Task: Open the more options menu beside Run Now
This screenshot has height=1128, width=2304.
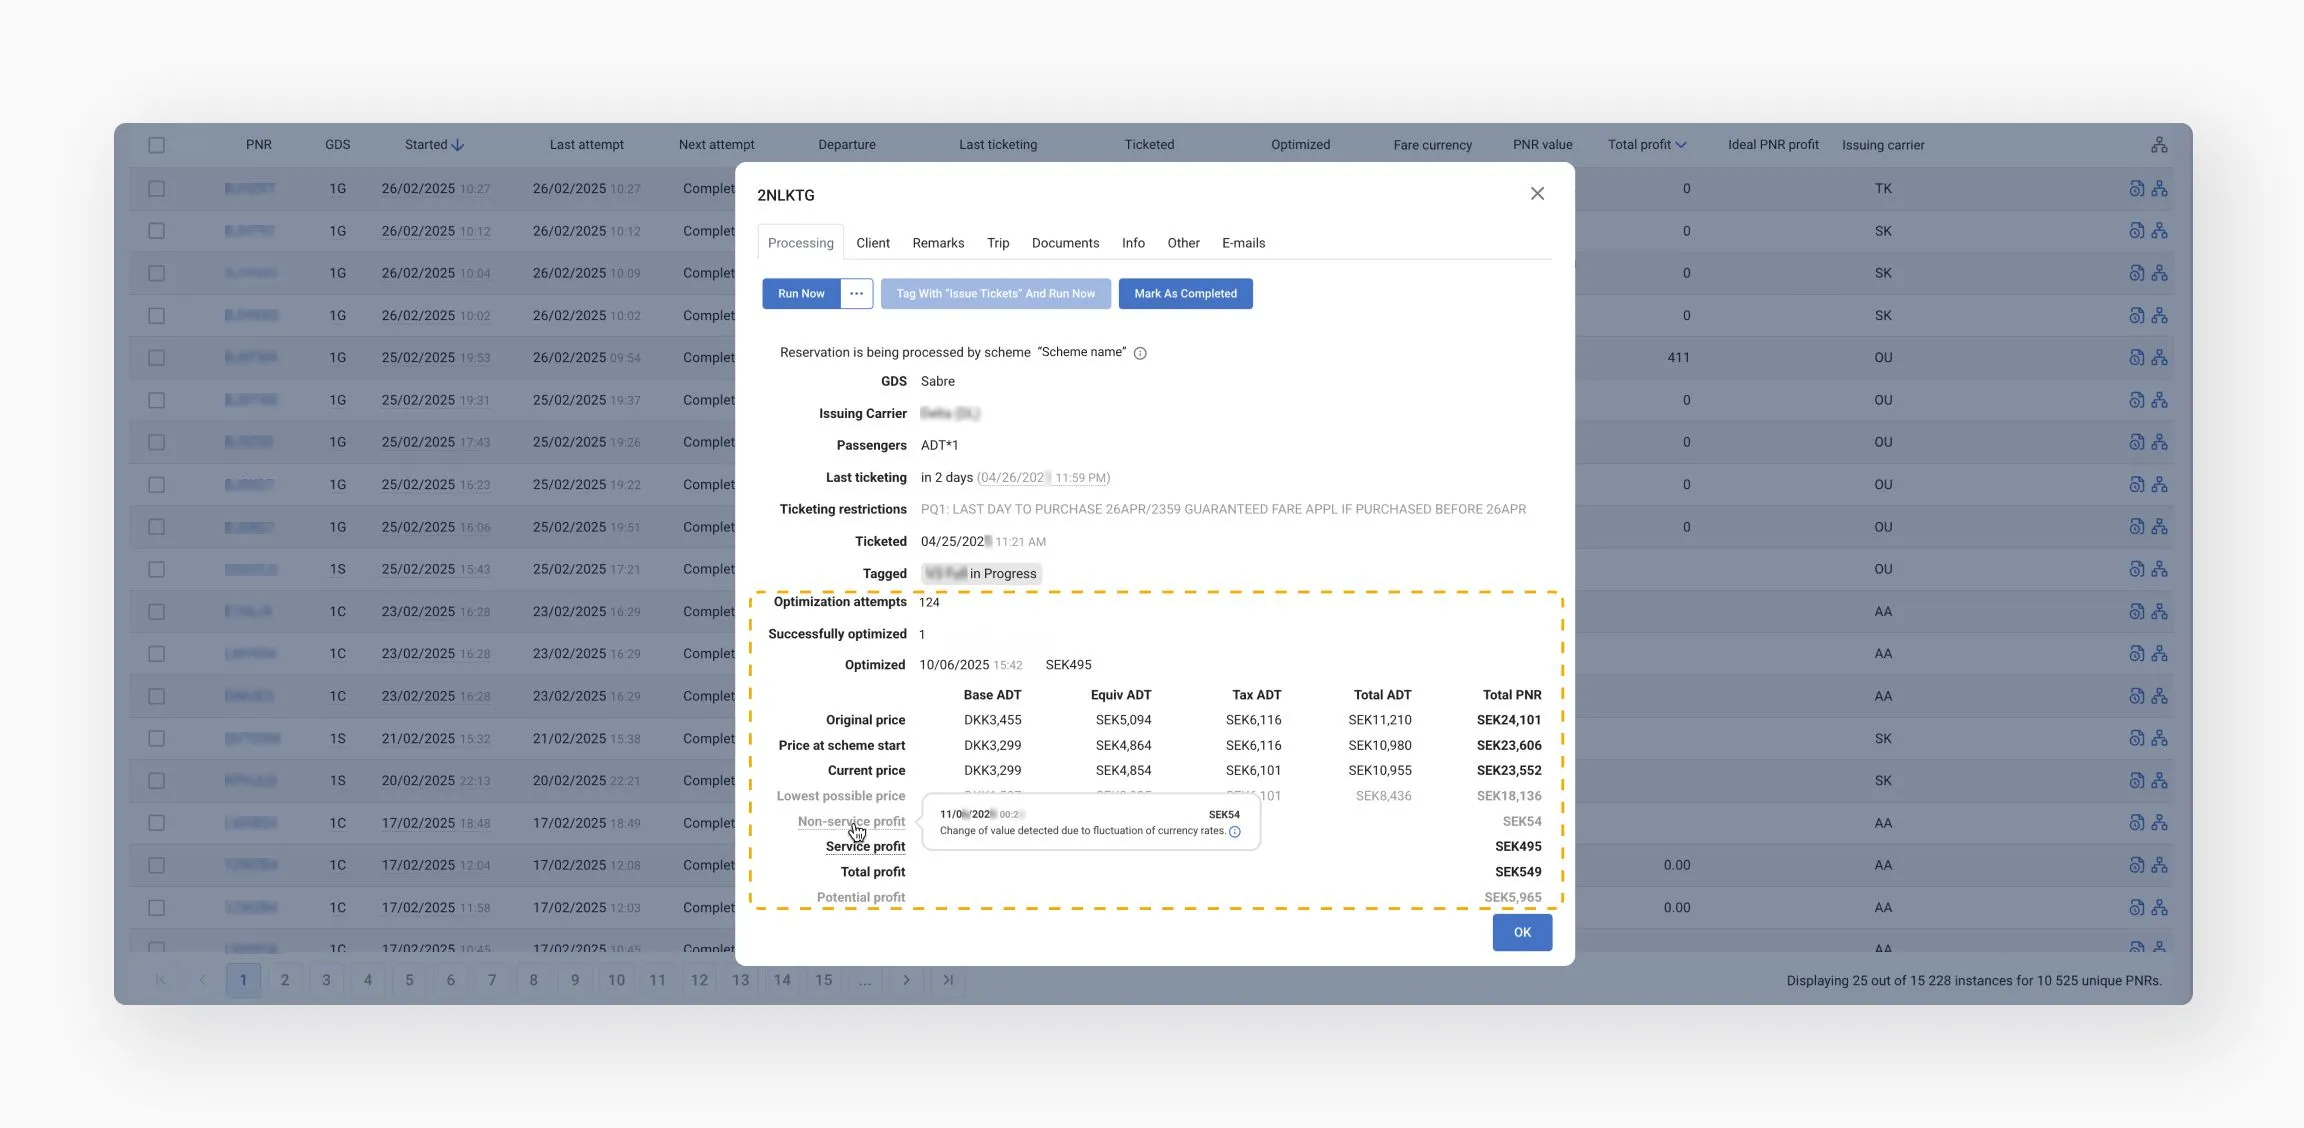Action: point(856,294)
